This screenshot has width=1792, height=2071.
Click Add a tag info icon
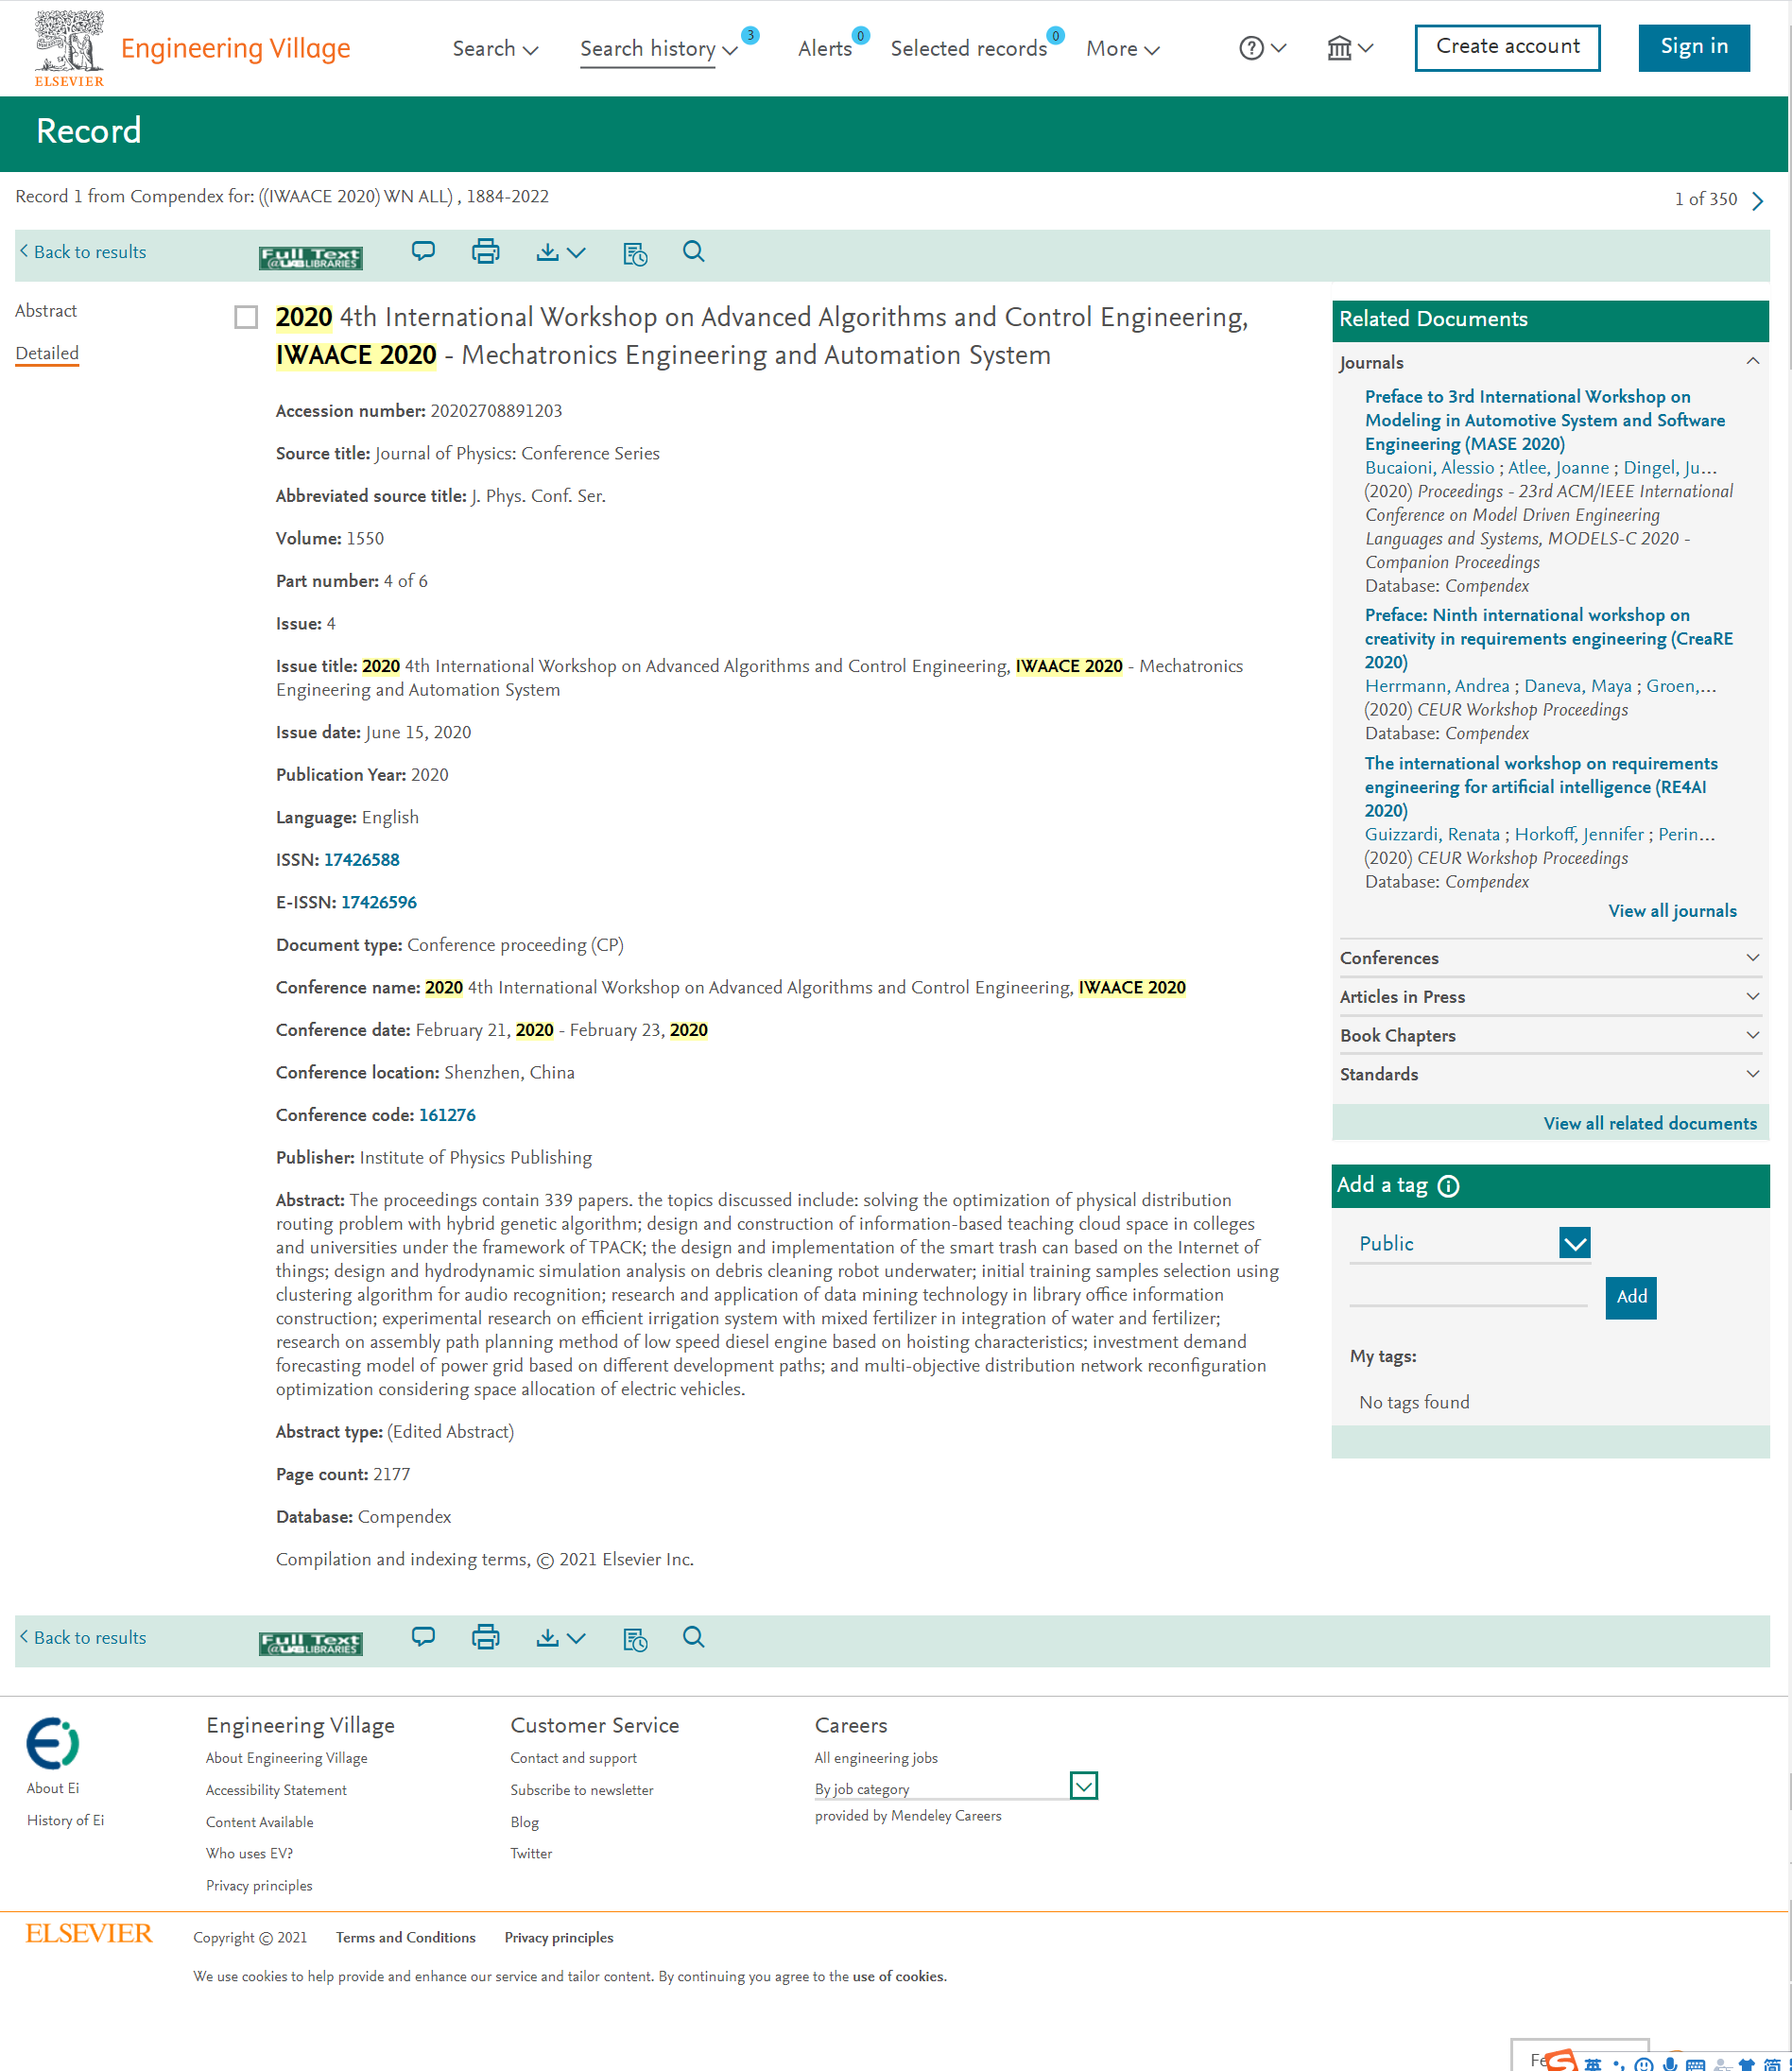tap(1448, 1186)
